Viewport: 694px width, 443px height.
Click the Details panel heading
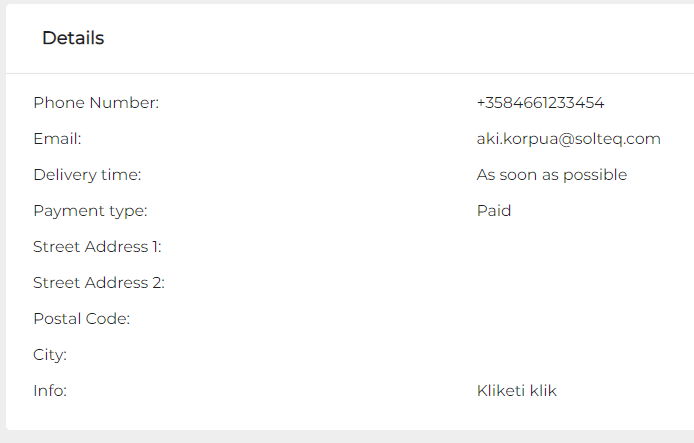click(73, 38)
